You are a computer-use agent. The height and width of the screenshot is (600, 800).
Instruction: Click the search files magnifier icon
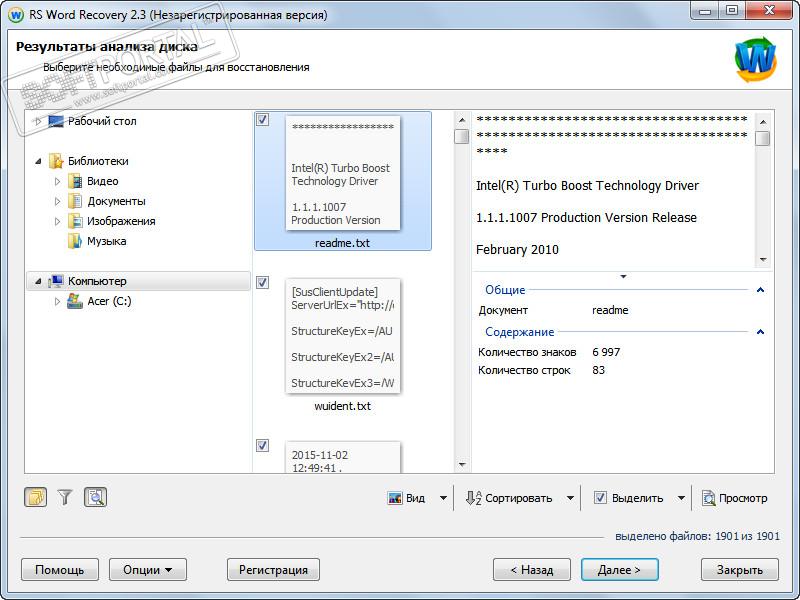click(x=95, y=497)
